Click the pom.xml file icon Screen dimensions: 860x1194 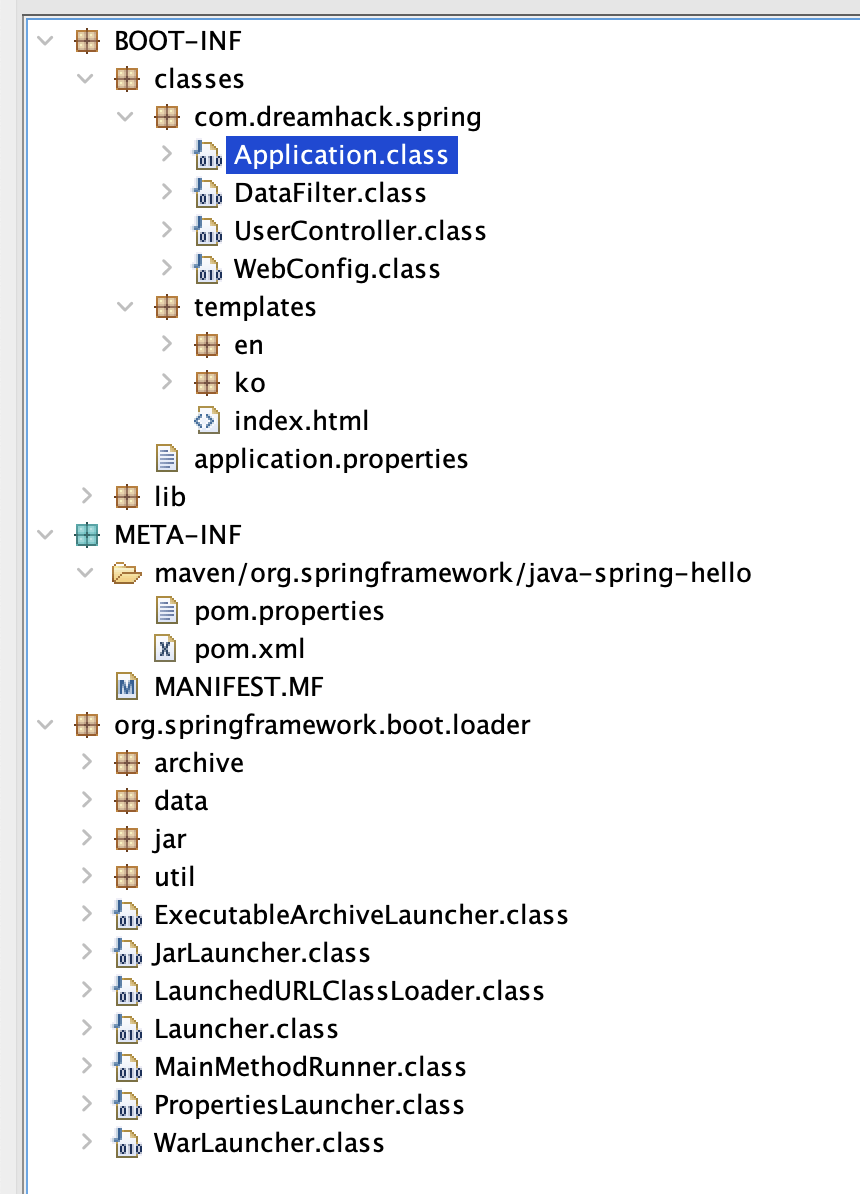click(x=167, y=648)
